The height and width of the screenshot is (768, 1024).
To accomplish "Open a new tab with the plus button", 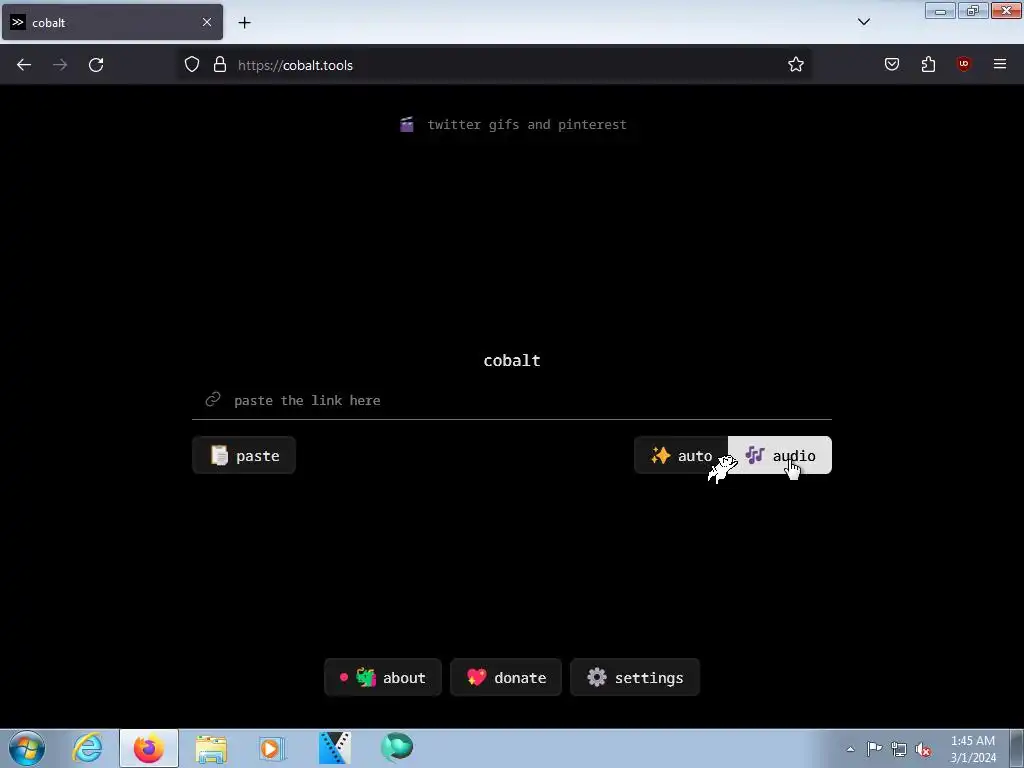I will [244, 23].
